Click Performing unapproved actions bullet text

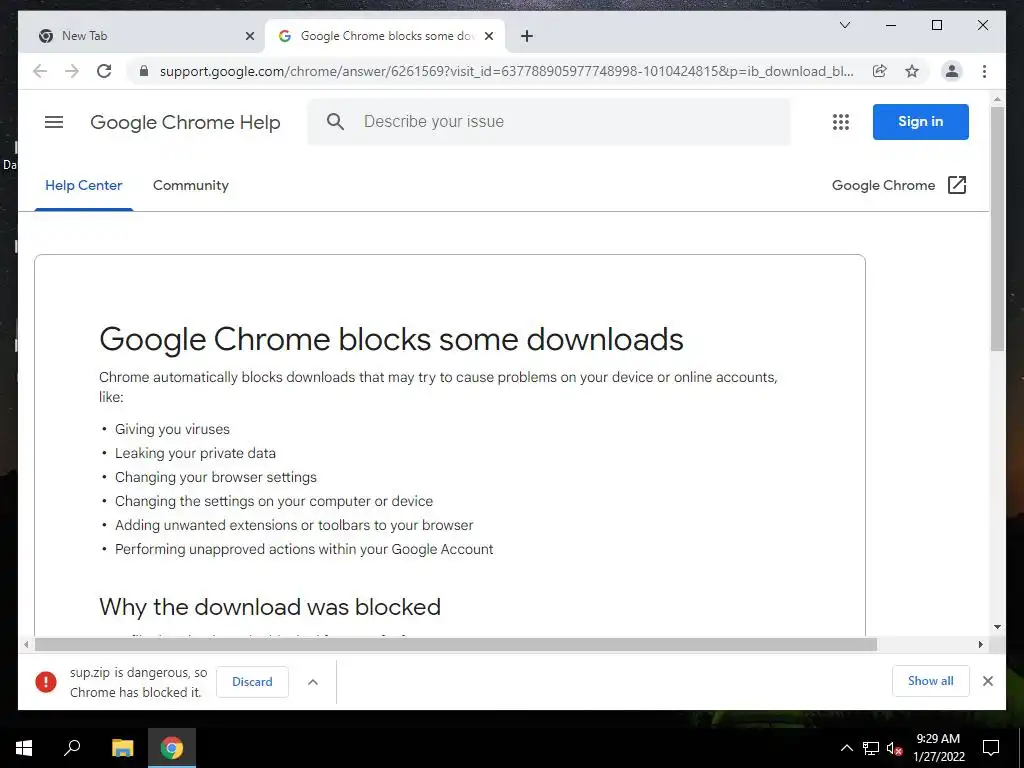[x=304, y=549]
